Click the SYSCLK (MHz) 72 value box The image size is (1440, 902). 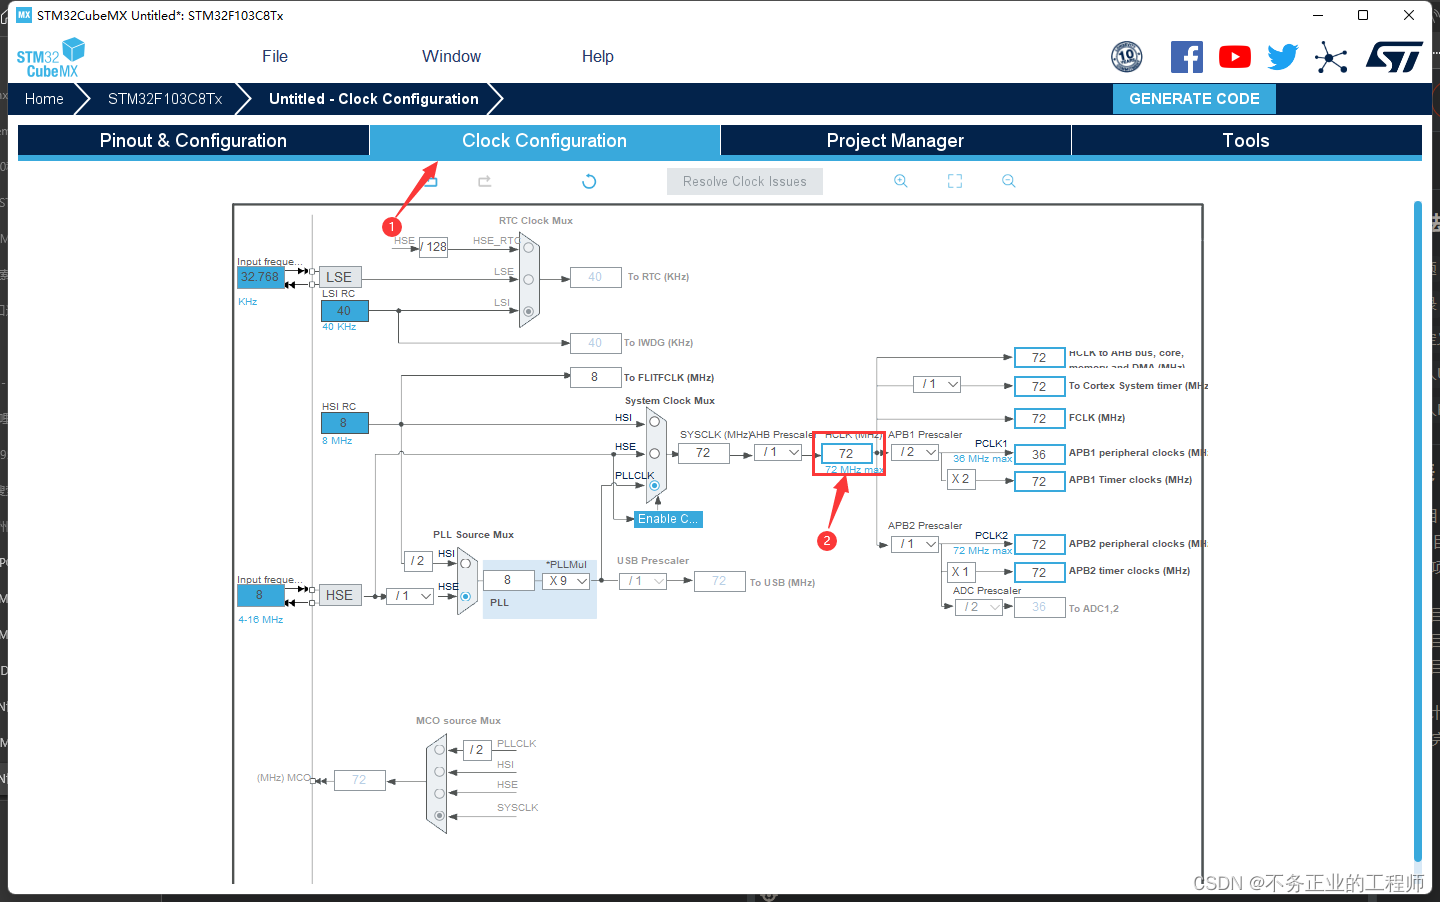point(703,453)
